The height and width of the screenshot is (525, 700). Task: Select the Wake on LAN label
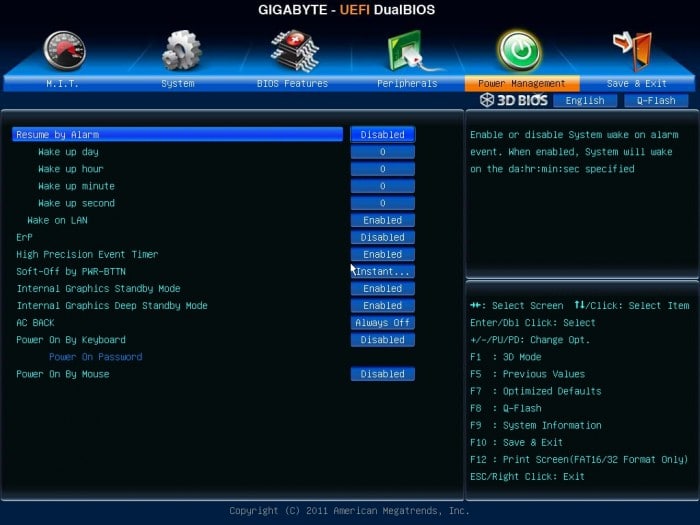pyautogui.click(x=57, y=220)
